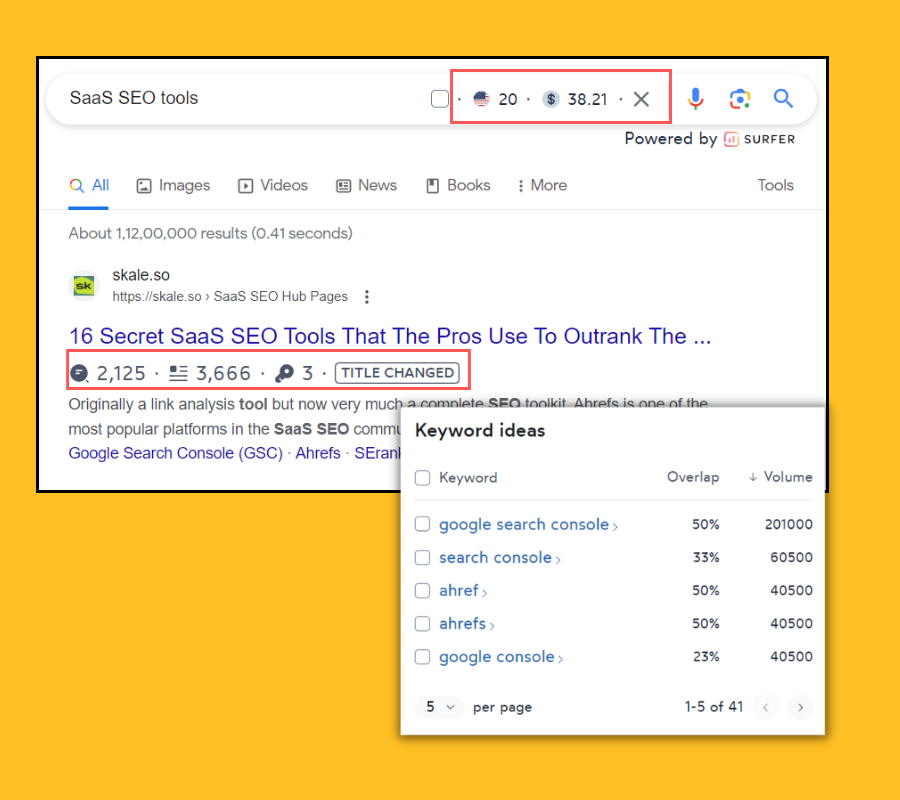Click the skale.so site favicon
The image size is (900, 800).
84,286
